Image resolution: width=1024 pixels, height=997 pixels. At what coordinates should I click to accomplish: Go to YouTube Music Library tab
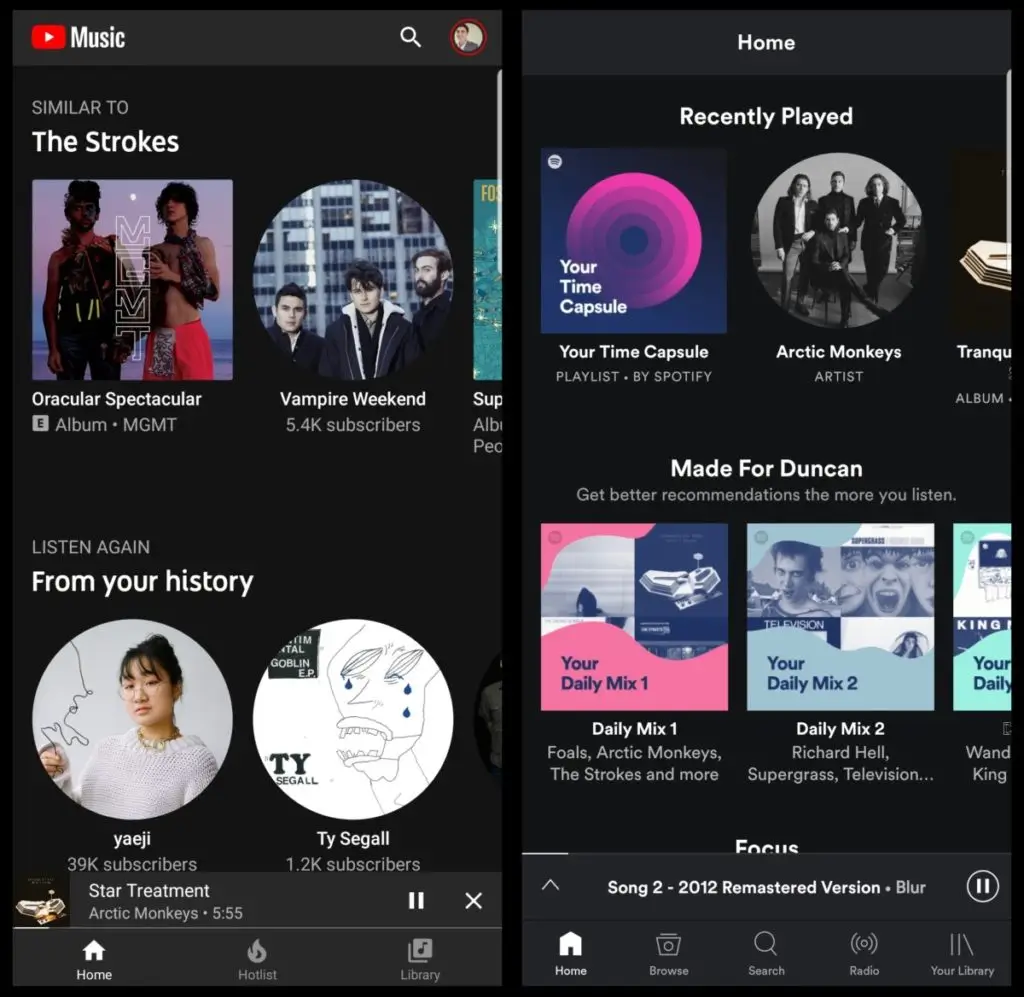tap(420, 958)
